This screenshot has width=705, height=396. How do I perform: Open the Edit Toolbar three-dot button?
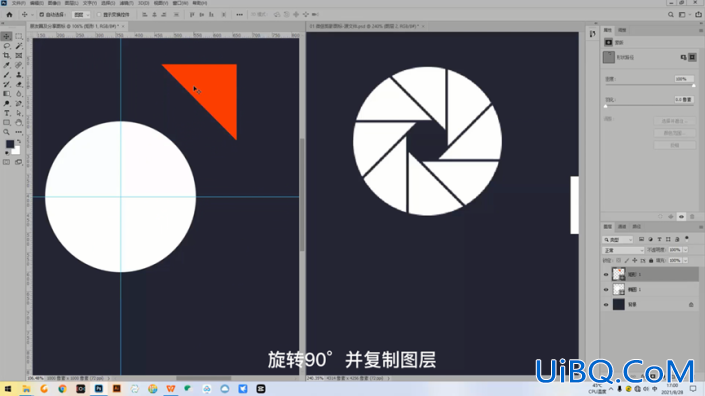coord(18,132)
